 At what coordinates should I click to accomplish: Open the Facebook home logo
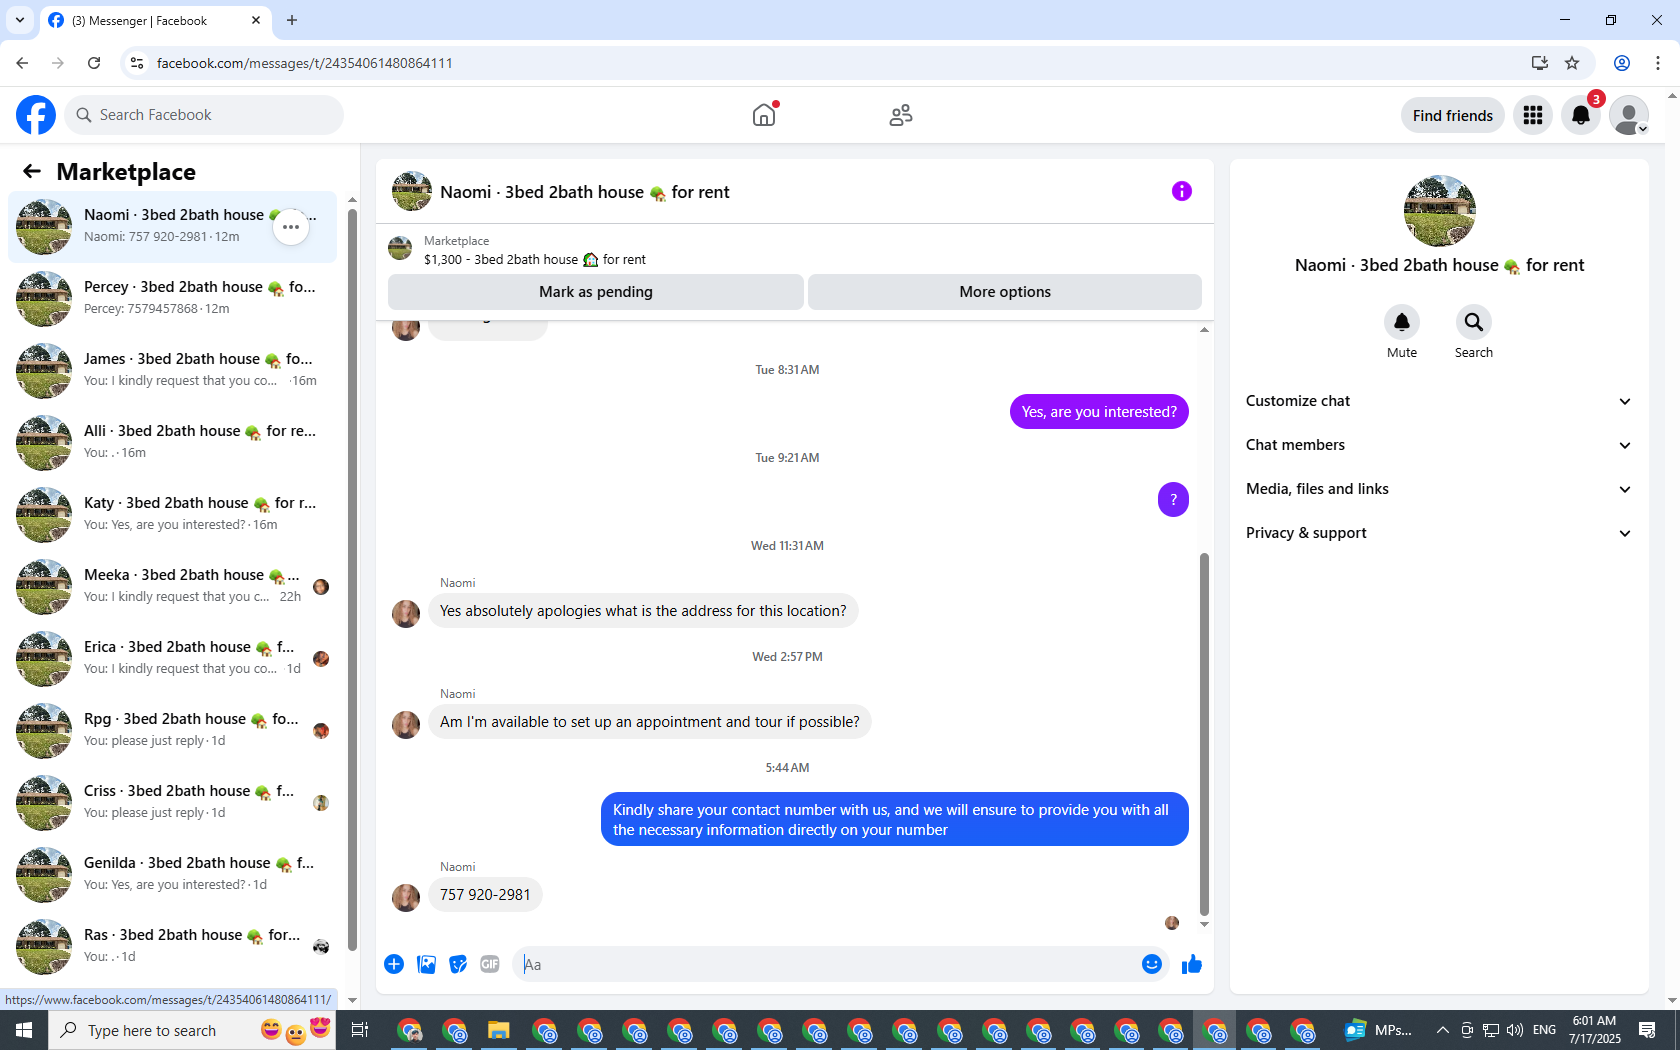[x=36, y=115]
